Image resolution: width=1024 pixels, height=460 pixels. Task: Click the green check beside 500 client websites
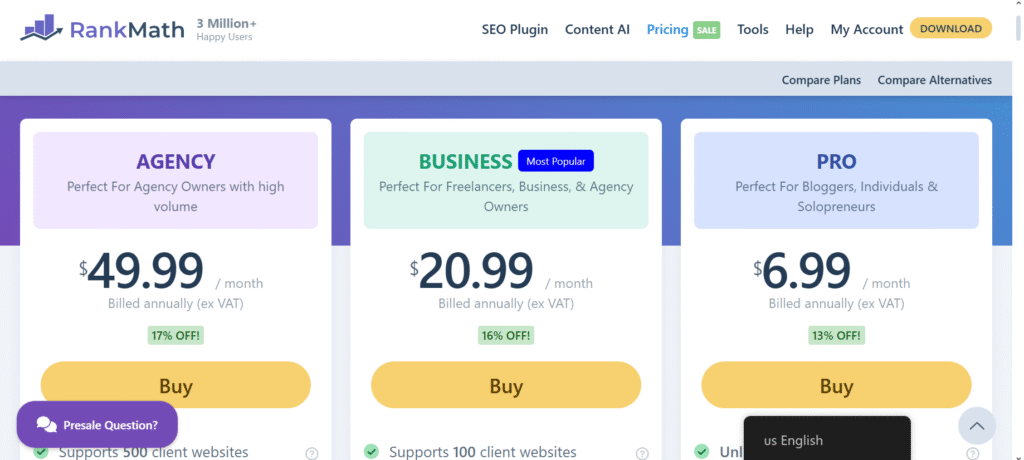tap(40, 452)
